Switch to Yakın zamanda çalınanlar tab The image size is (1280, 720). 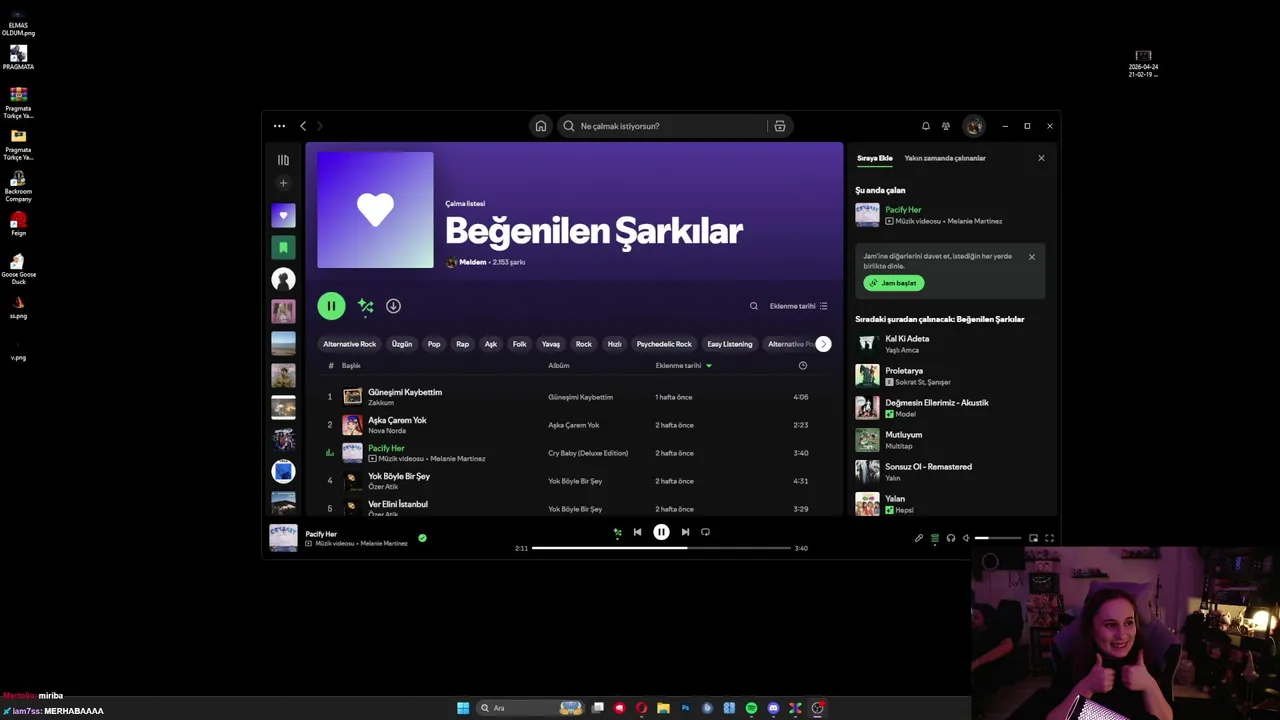[x=945, y=158]
